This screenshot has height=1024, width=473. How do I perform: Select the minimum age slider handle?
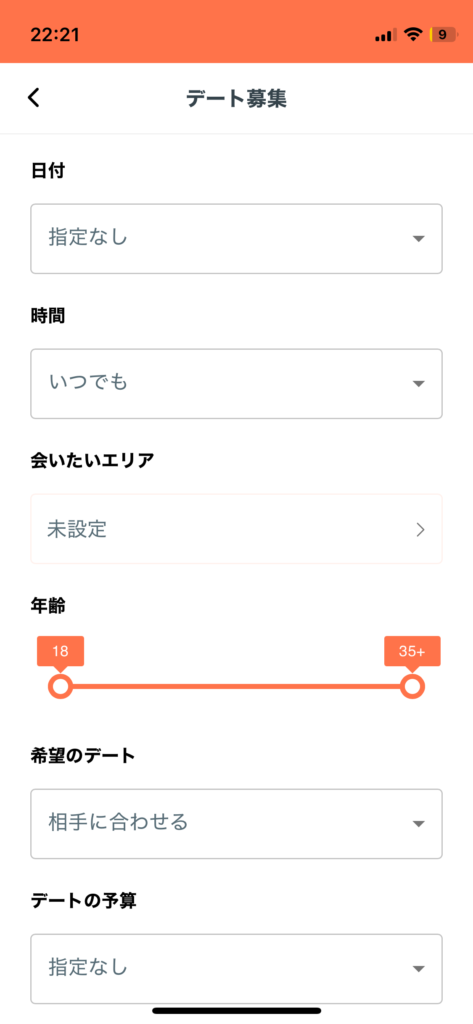pyautogui.click(x=60, y=686)
